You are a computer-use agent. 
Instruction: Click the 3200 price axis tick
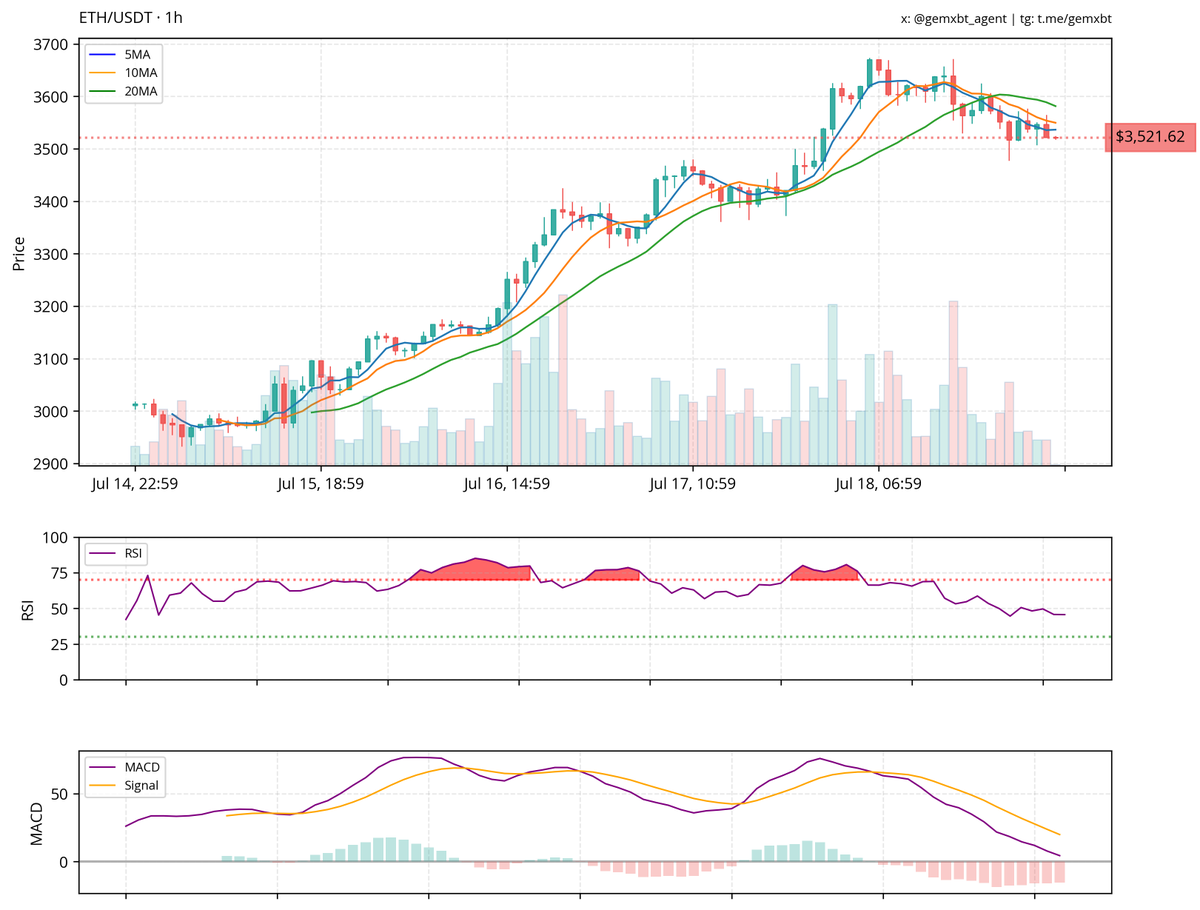[50, 307]
